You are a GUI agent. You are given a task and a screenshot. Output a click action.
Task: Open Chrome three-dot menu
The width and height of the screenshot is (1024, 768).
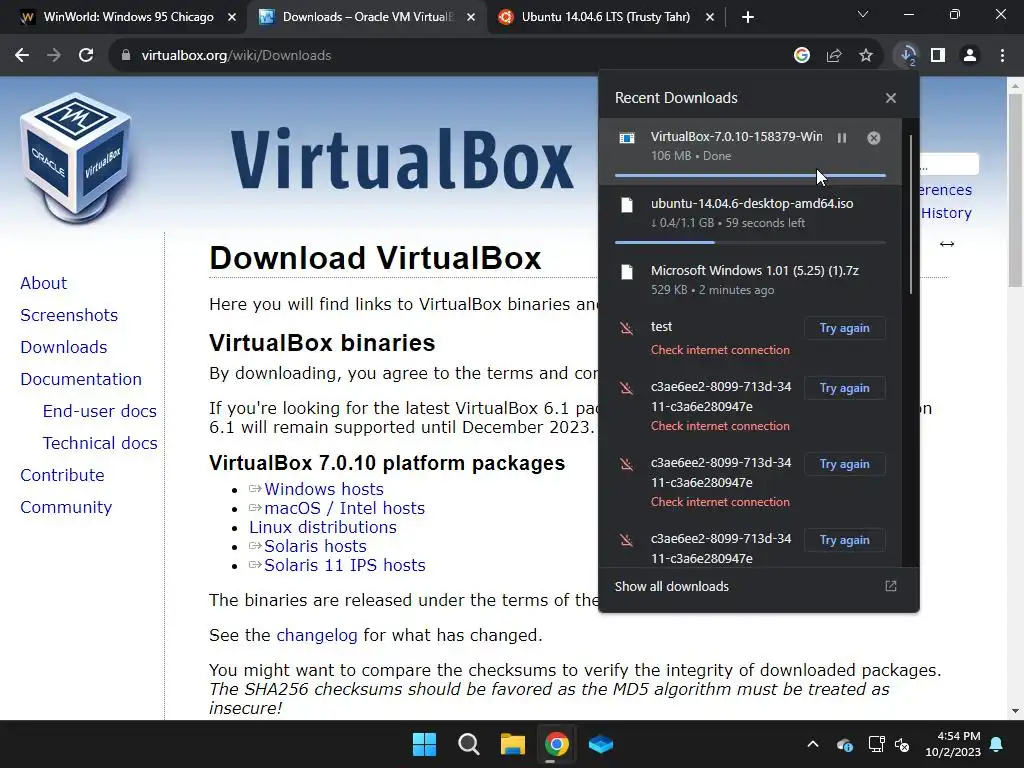(1002, 56)
